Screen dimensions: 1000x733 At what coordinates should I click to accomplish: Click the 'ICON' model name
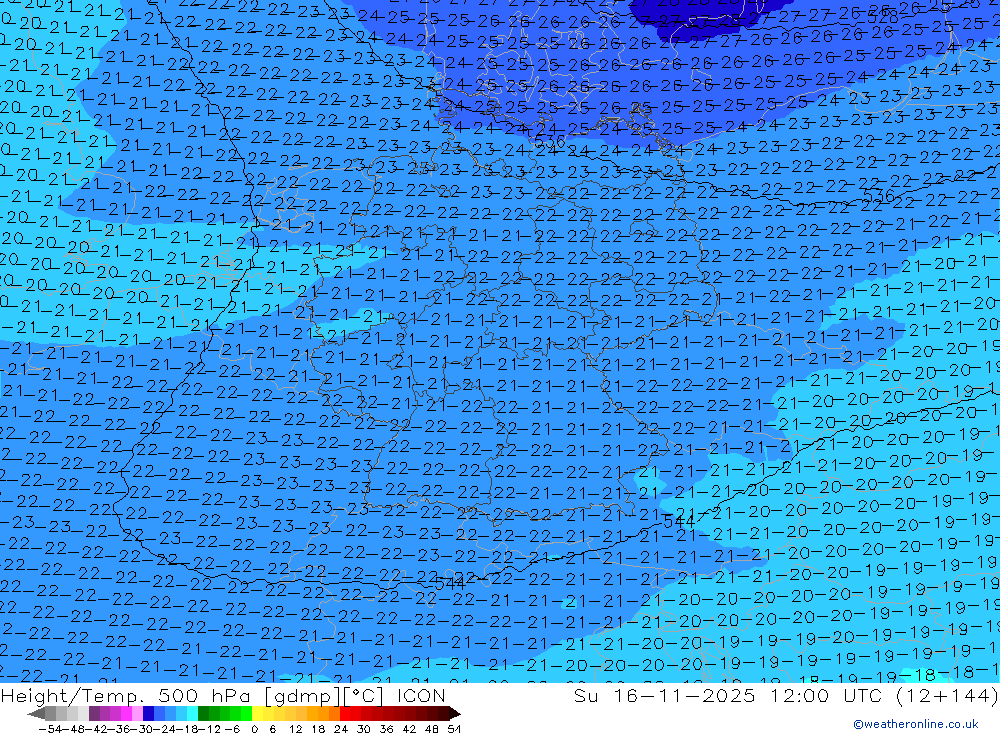point(421,696)
